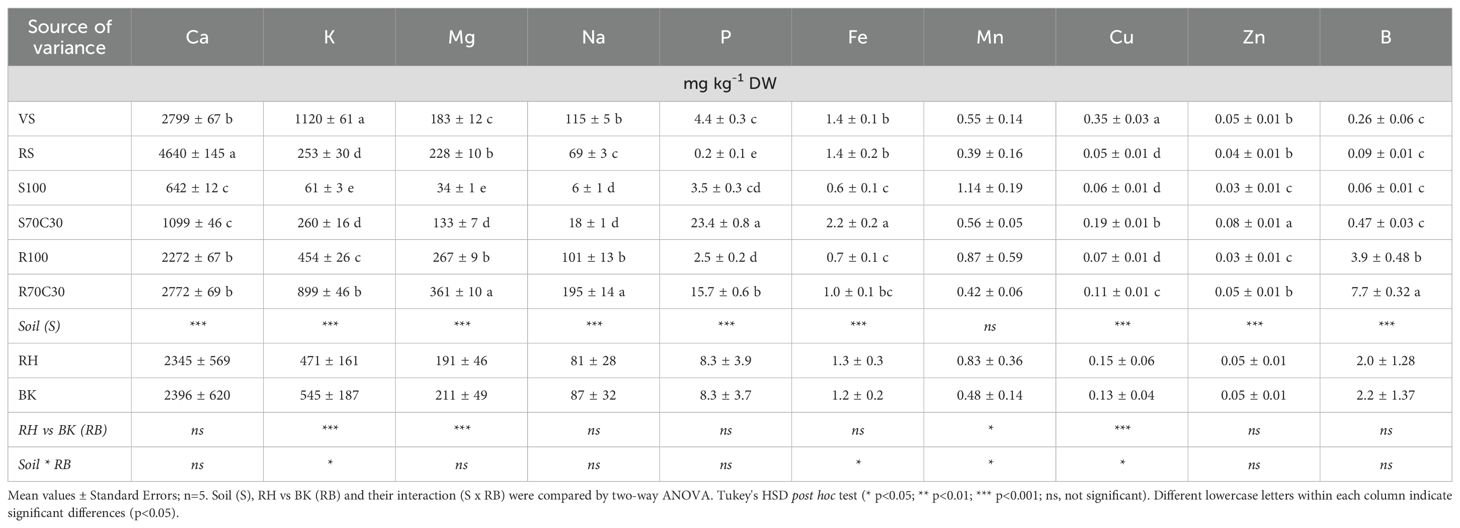The image size is (1460, 528).
Task: Click the "4640 ± 145 a" cell
Action: pyautogui.click(x=197, y=153)
